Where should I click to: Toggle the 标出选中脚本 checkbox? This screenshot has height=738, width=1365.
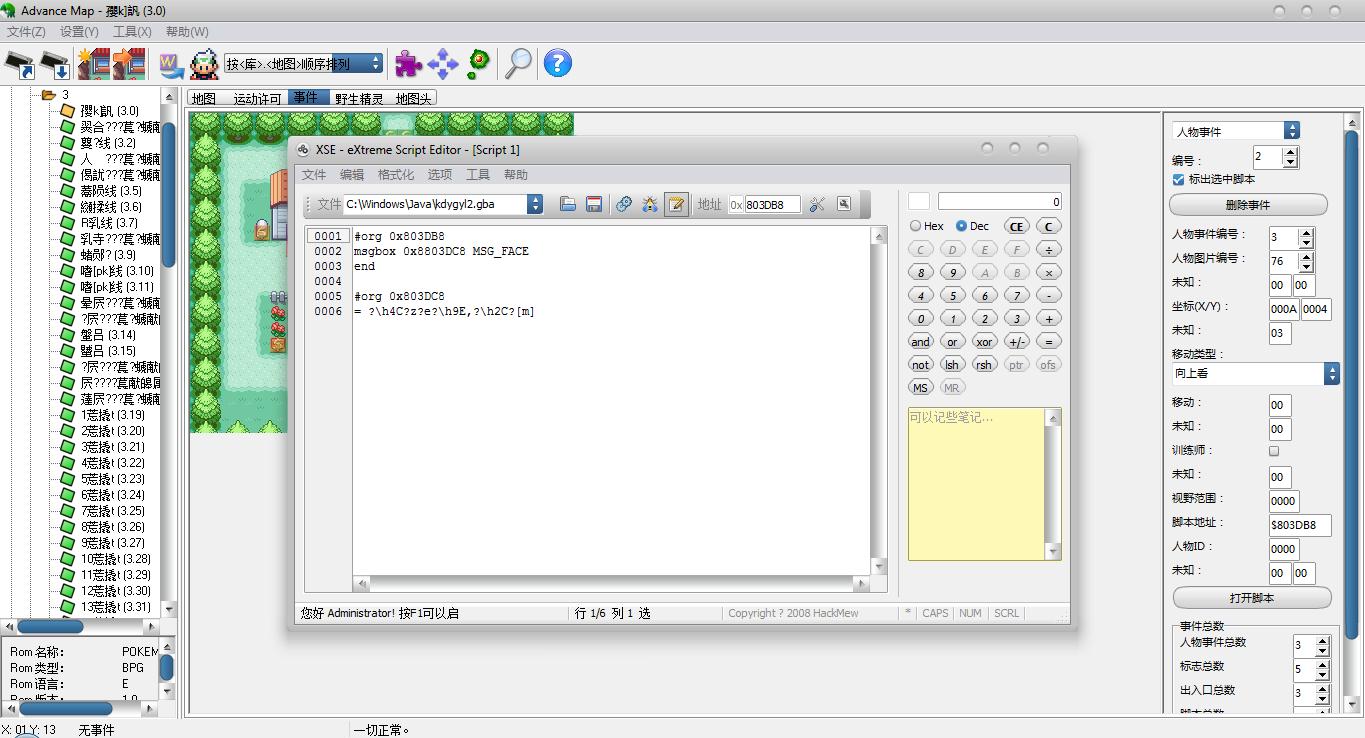(1178, 179)
